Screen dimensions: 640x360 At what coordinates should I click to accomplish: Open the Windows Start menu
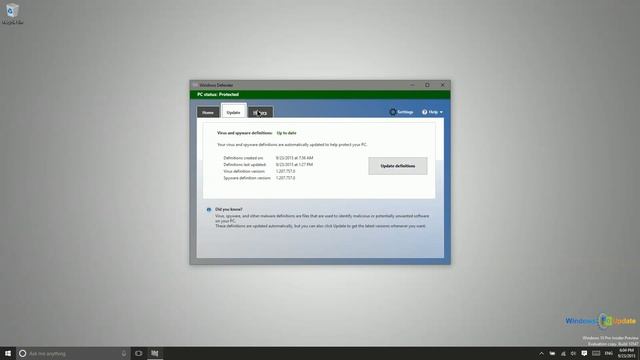coord(8,353)
